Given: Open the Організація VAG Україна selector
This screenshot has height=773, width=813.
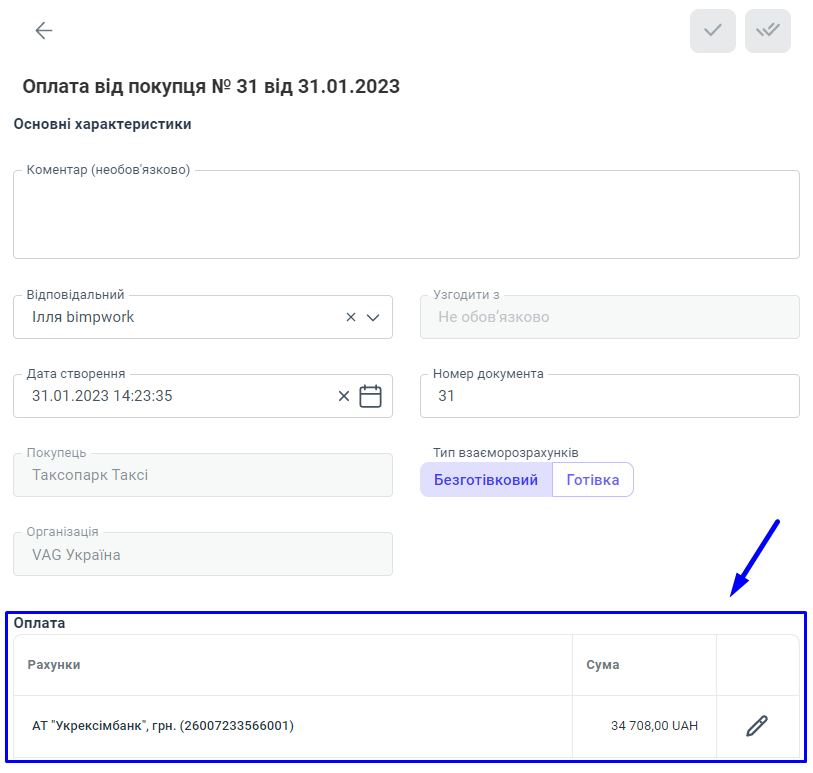Looking at the screenshot, I should [202, 554].
